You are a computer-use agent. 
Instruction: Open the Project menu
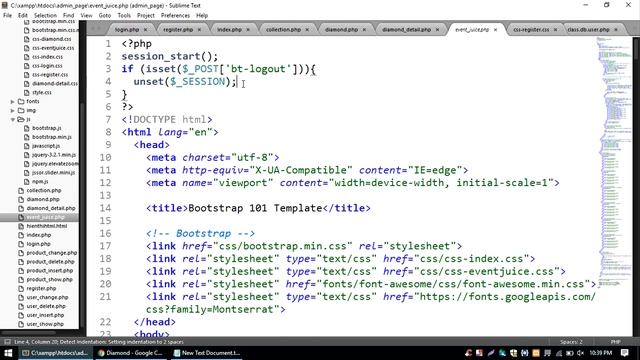[x=146, y=15]
